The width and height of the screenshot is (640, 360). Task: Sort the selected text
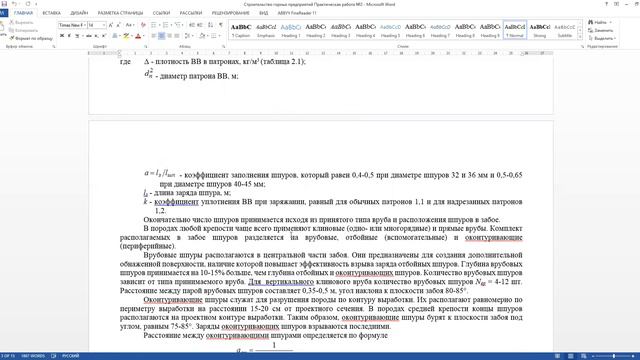[210, 25]
